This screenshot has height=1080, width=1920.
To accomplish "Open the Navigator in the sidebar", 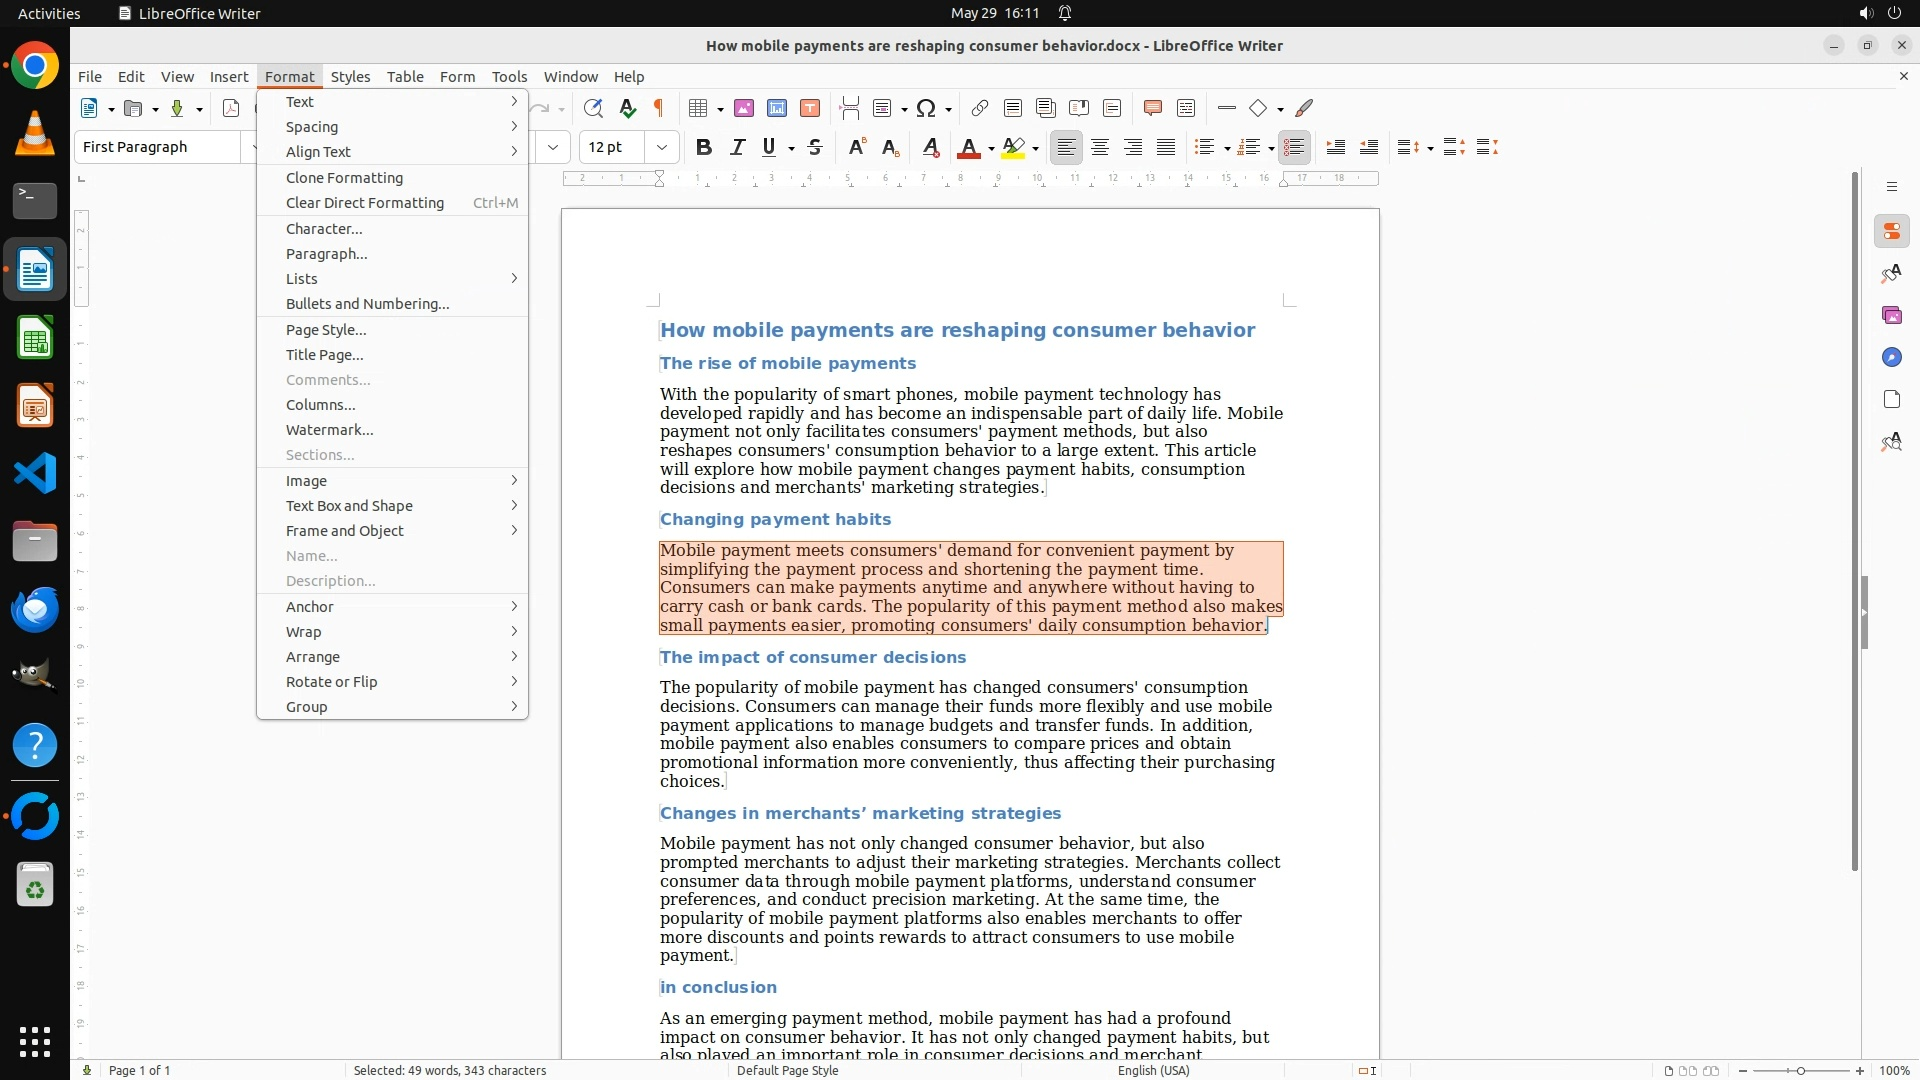I will 1891,357.
